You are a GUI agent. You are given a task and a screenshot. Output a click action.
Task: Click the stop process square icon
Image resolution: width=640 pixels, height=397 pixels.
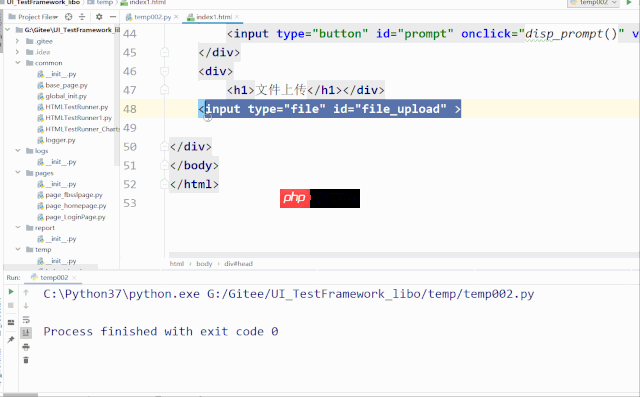coord(11,305)
